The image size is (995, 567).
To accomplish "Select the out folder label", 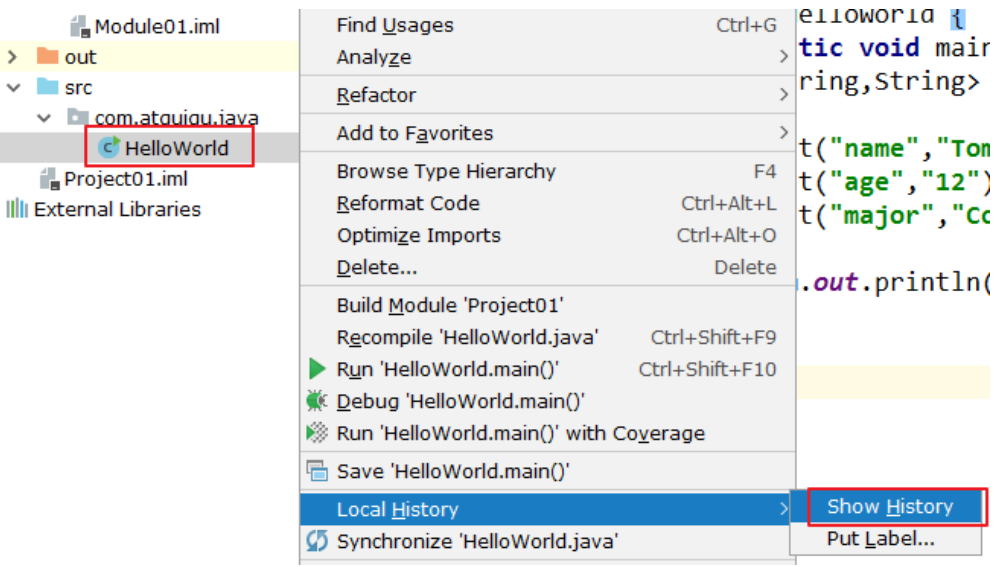I will pyautogui.click(x=80, y=57).
